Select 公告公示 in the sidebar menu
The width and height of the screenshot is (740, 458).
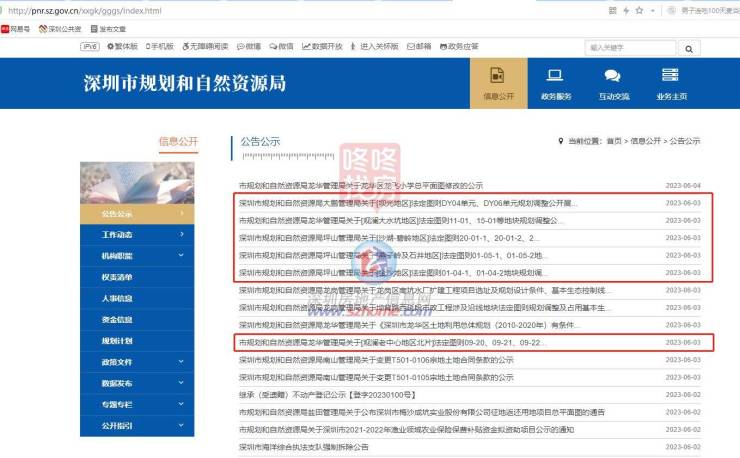pos(136,214)
